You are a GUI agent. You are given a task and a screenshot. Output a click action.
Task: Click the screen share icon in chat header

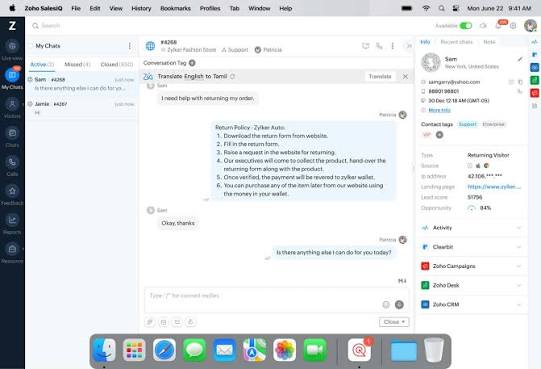[366, 46]
